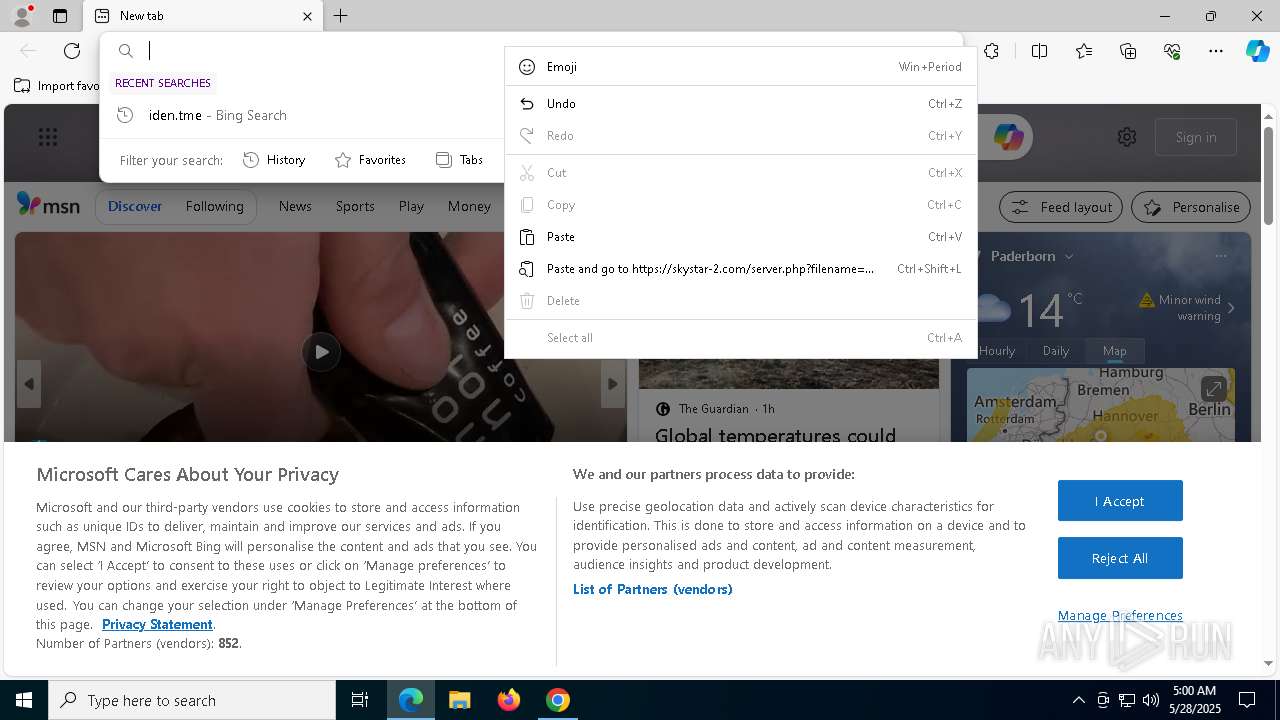Filter the search by Tabs
This screenshot has height=720, width=1280.
(x=460, y=160)
